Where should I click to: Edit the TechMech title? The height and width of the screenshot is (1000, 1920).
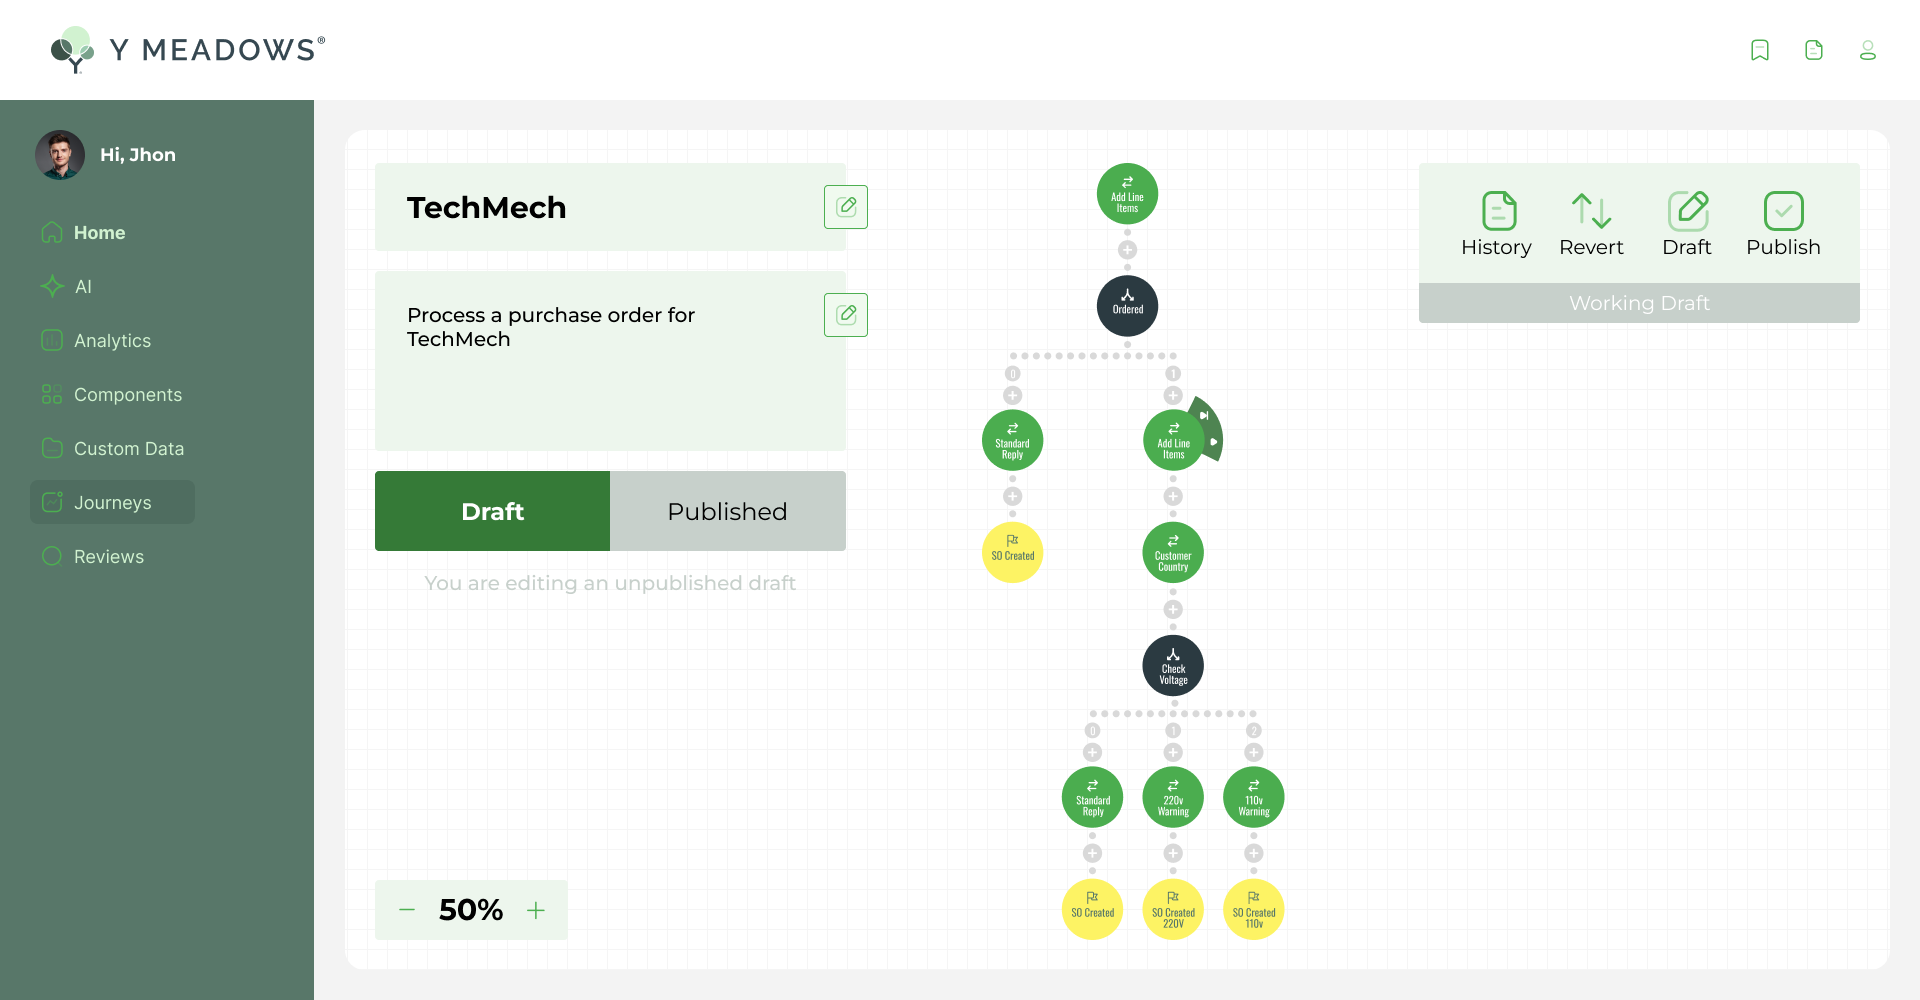pyautogui.click(x=846, y=207)
